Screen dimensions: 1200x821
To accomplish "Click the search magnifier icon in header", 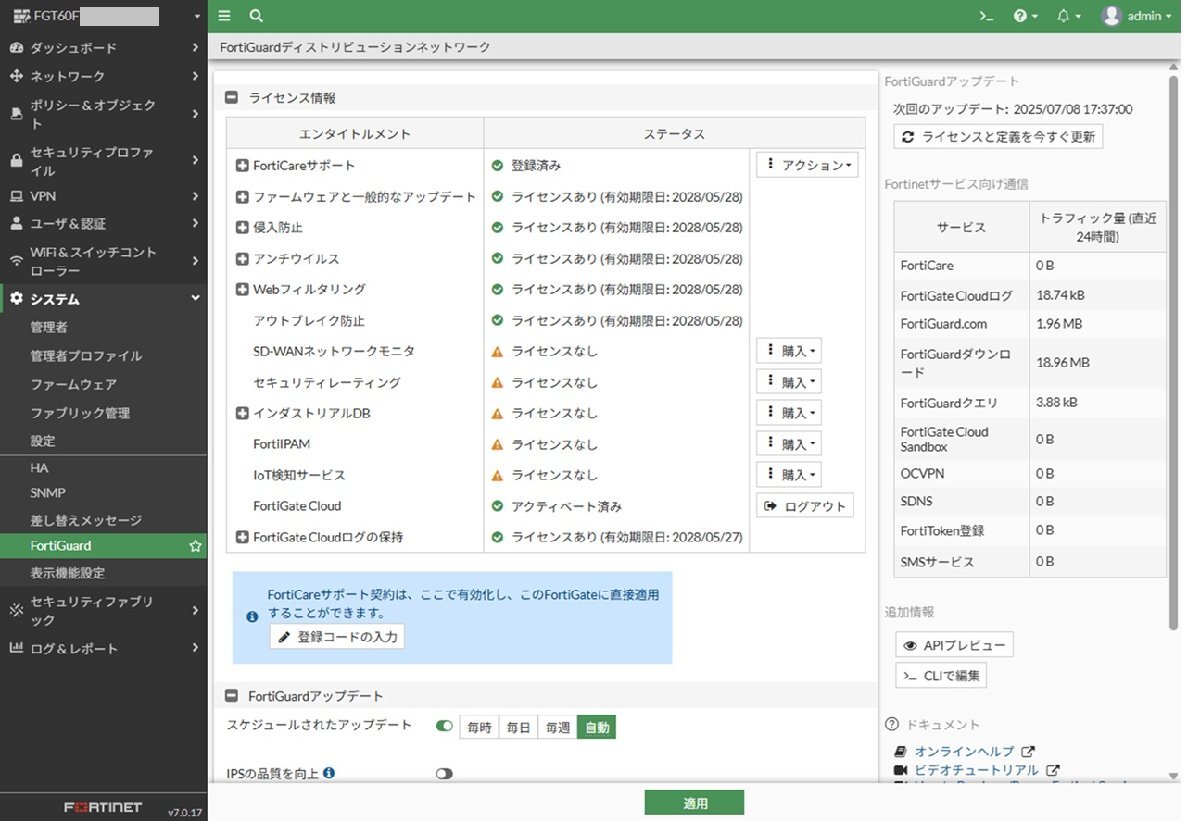I will tap(256, 16).
